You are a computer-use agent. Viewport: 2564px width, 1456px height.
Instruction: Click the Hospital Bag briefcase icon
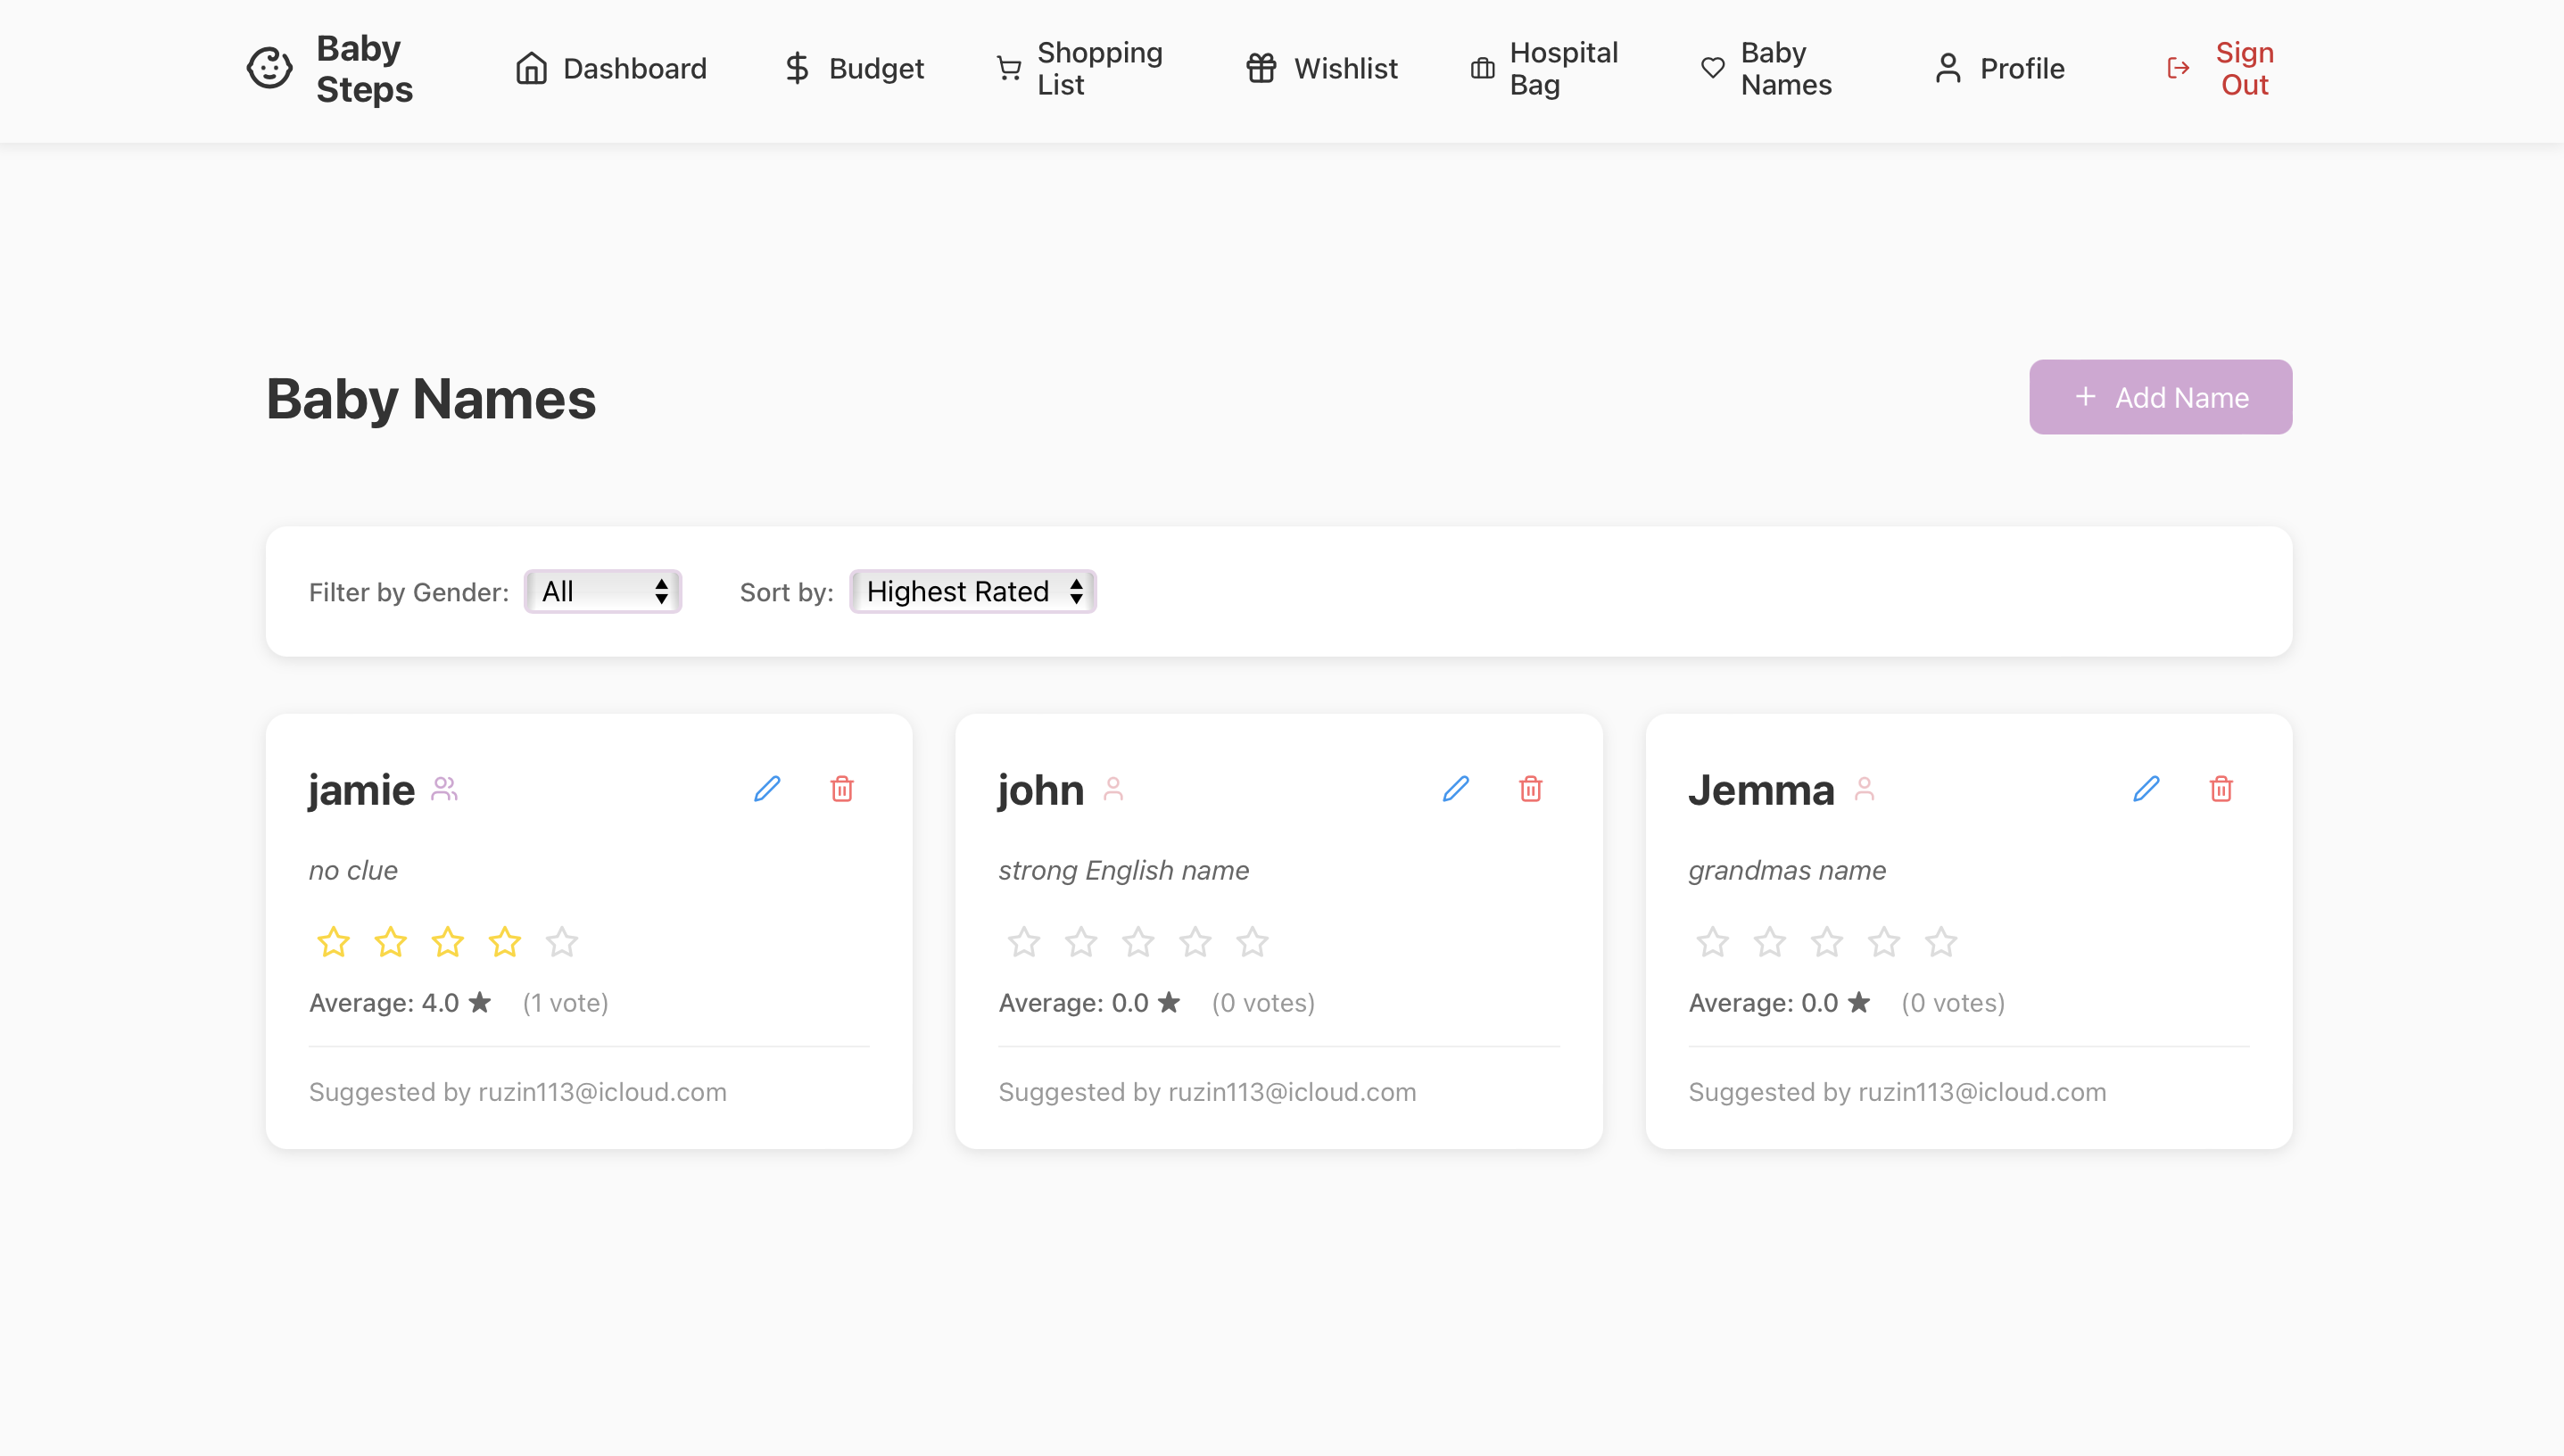point(1482,68)
